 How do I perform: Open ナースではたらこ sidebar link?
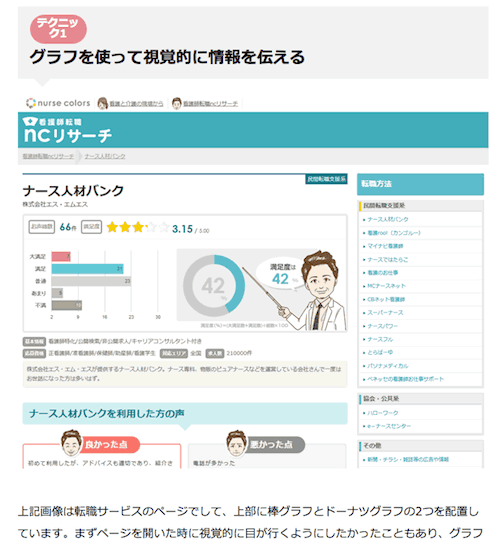(x=387, y=260)
